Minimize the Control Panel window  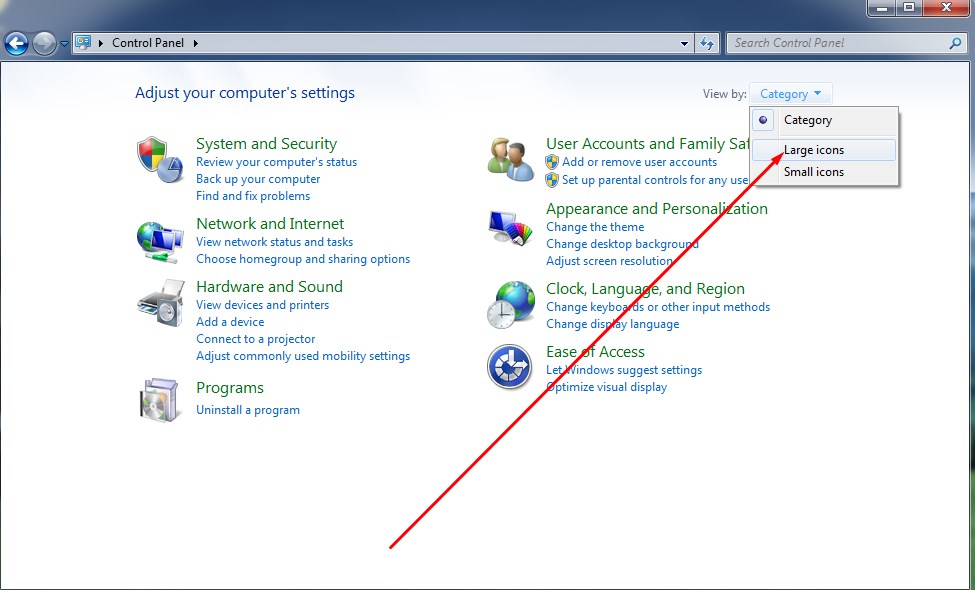coord(882,8)
